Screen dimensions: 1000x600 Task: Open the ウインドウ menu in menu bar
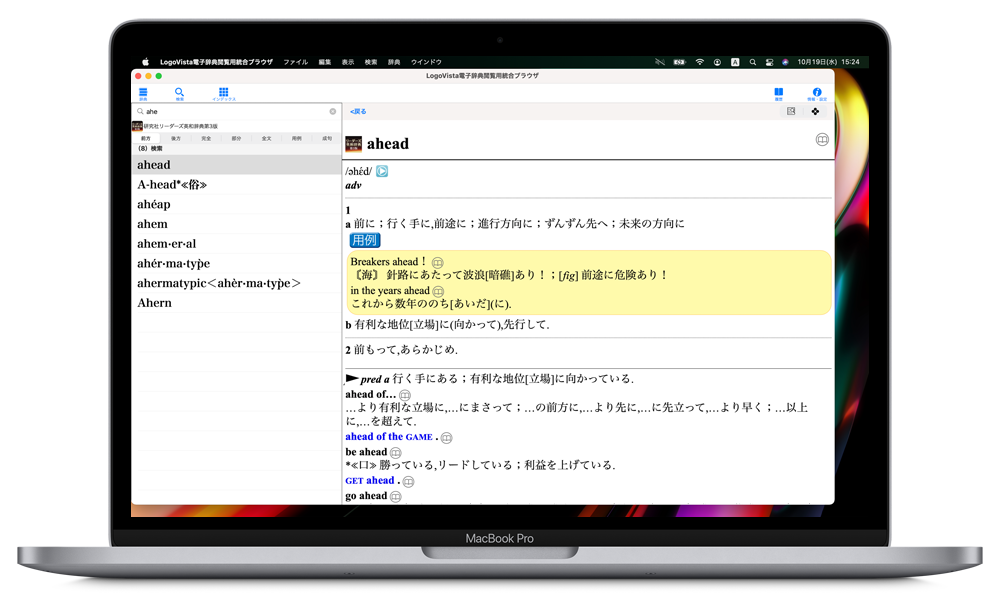pyautogui.click(x=426, y=62)
